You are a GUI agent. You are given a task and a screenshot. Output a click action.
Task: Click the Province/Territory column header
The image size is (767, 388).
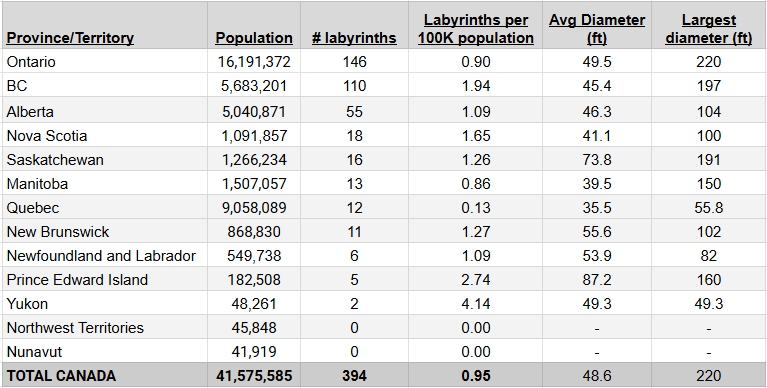(70, 38)
